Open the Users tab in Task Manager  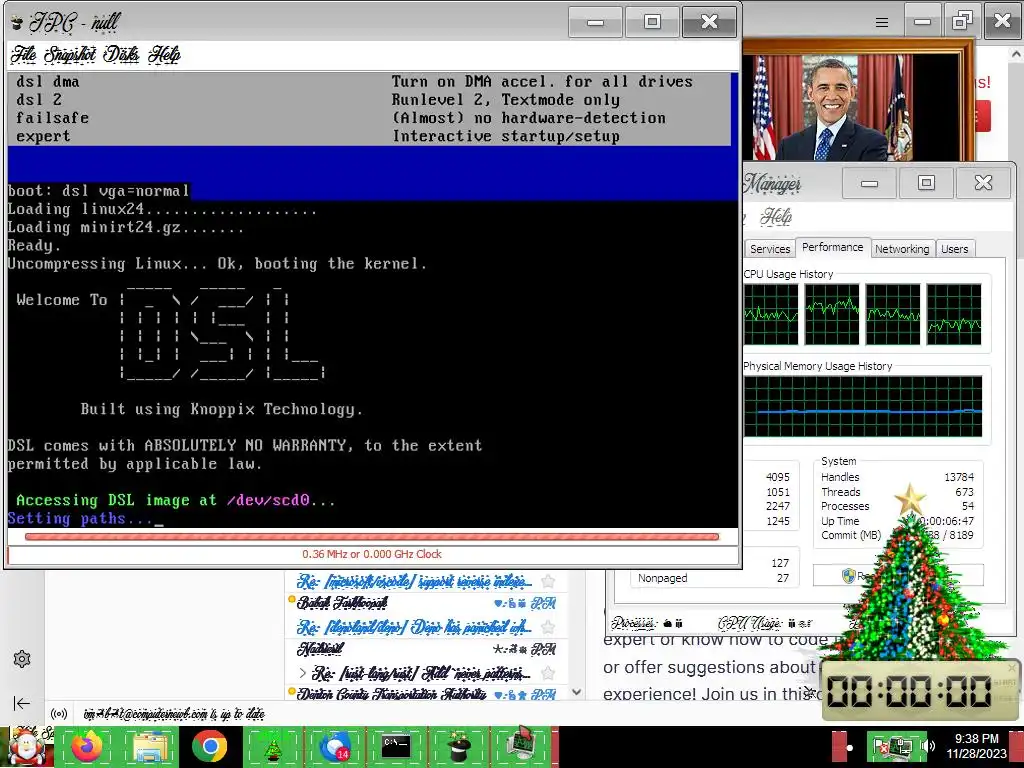[x=954, y=249]
